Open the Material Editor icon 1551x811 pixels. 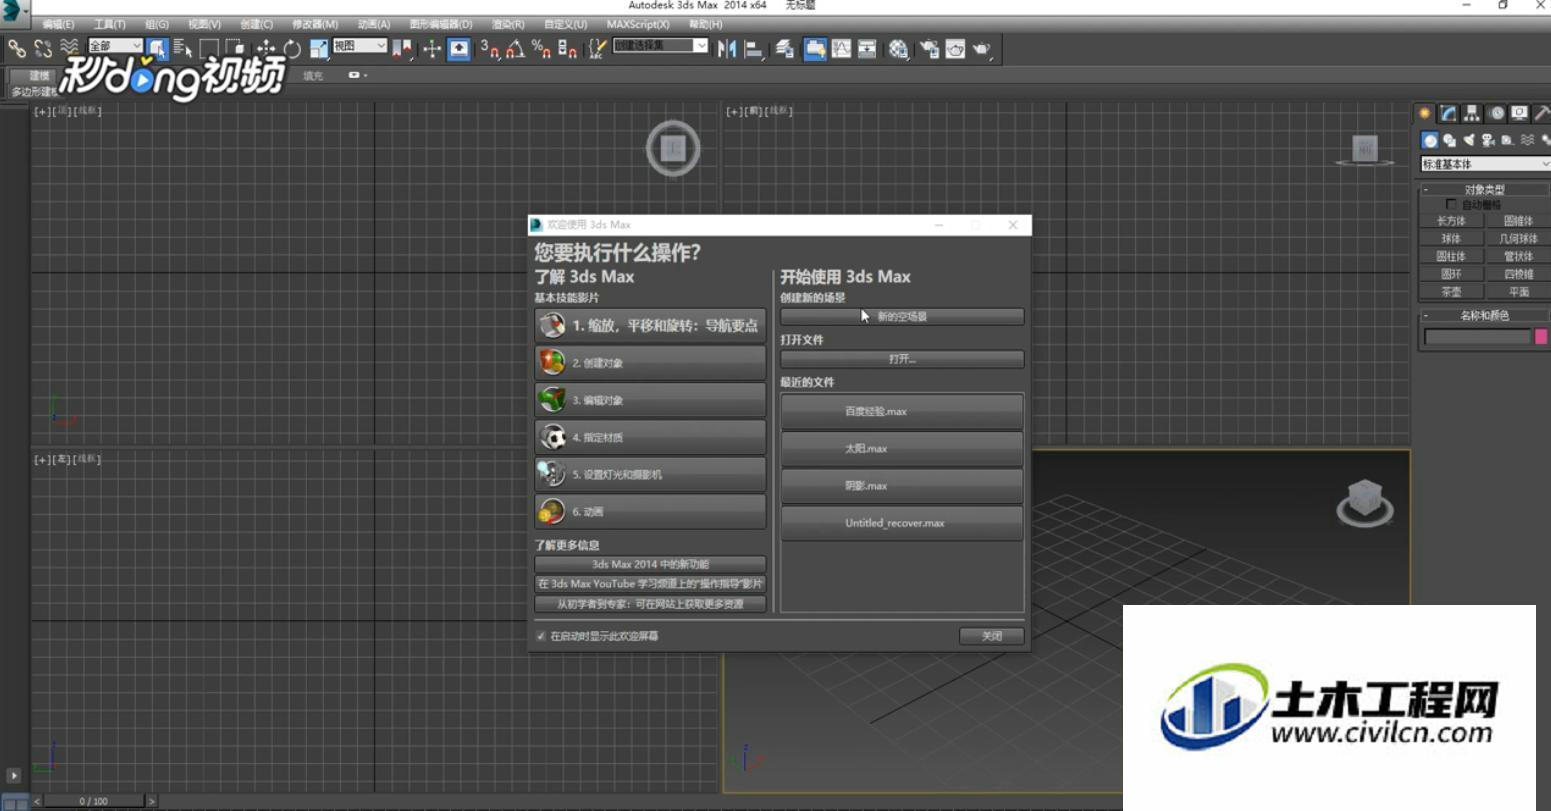pyautogui.click(x=898, y=48)
